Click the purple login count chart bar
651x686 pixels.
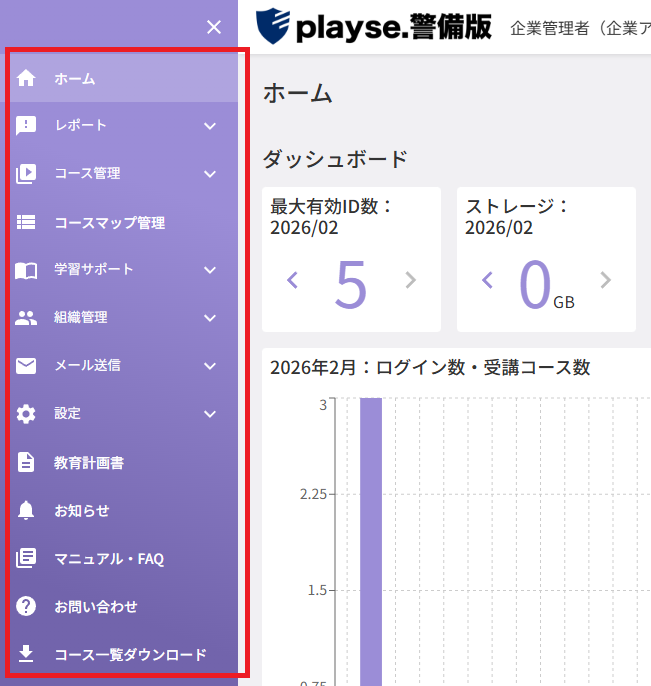371,542
